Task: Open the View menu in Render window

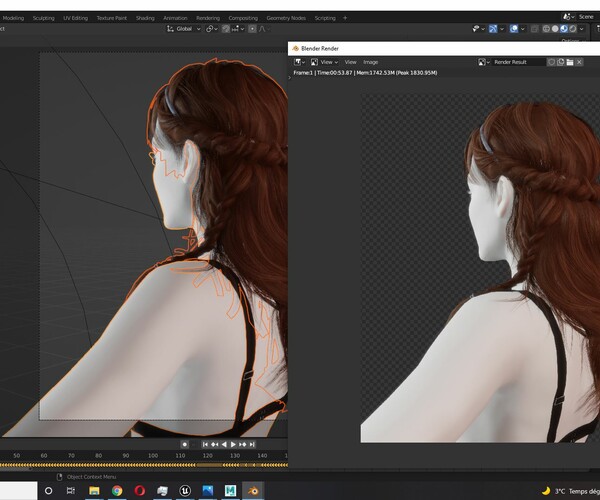Action: point(350,62)
